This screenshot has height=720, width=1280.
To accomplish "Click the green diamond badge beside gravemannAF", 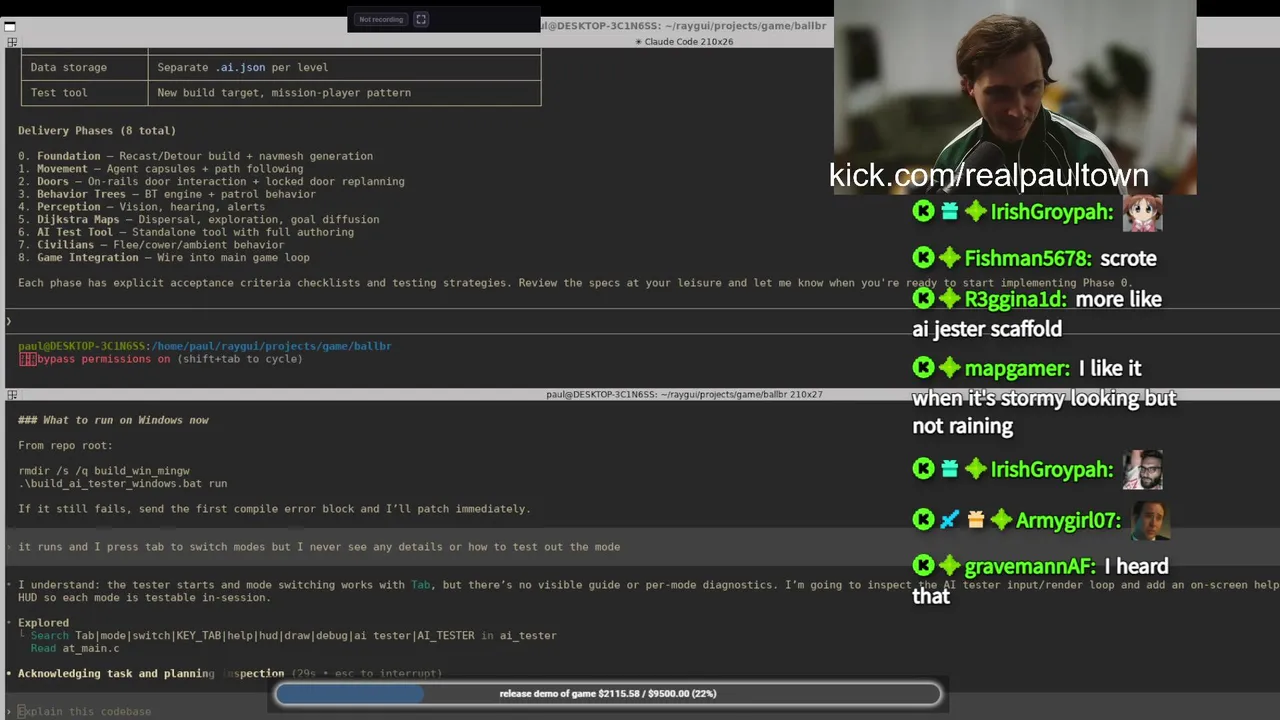I will pos(949,566).
